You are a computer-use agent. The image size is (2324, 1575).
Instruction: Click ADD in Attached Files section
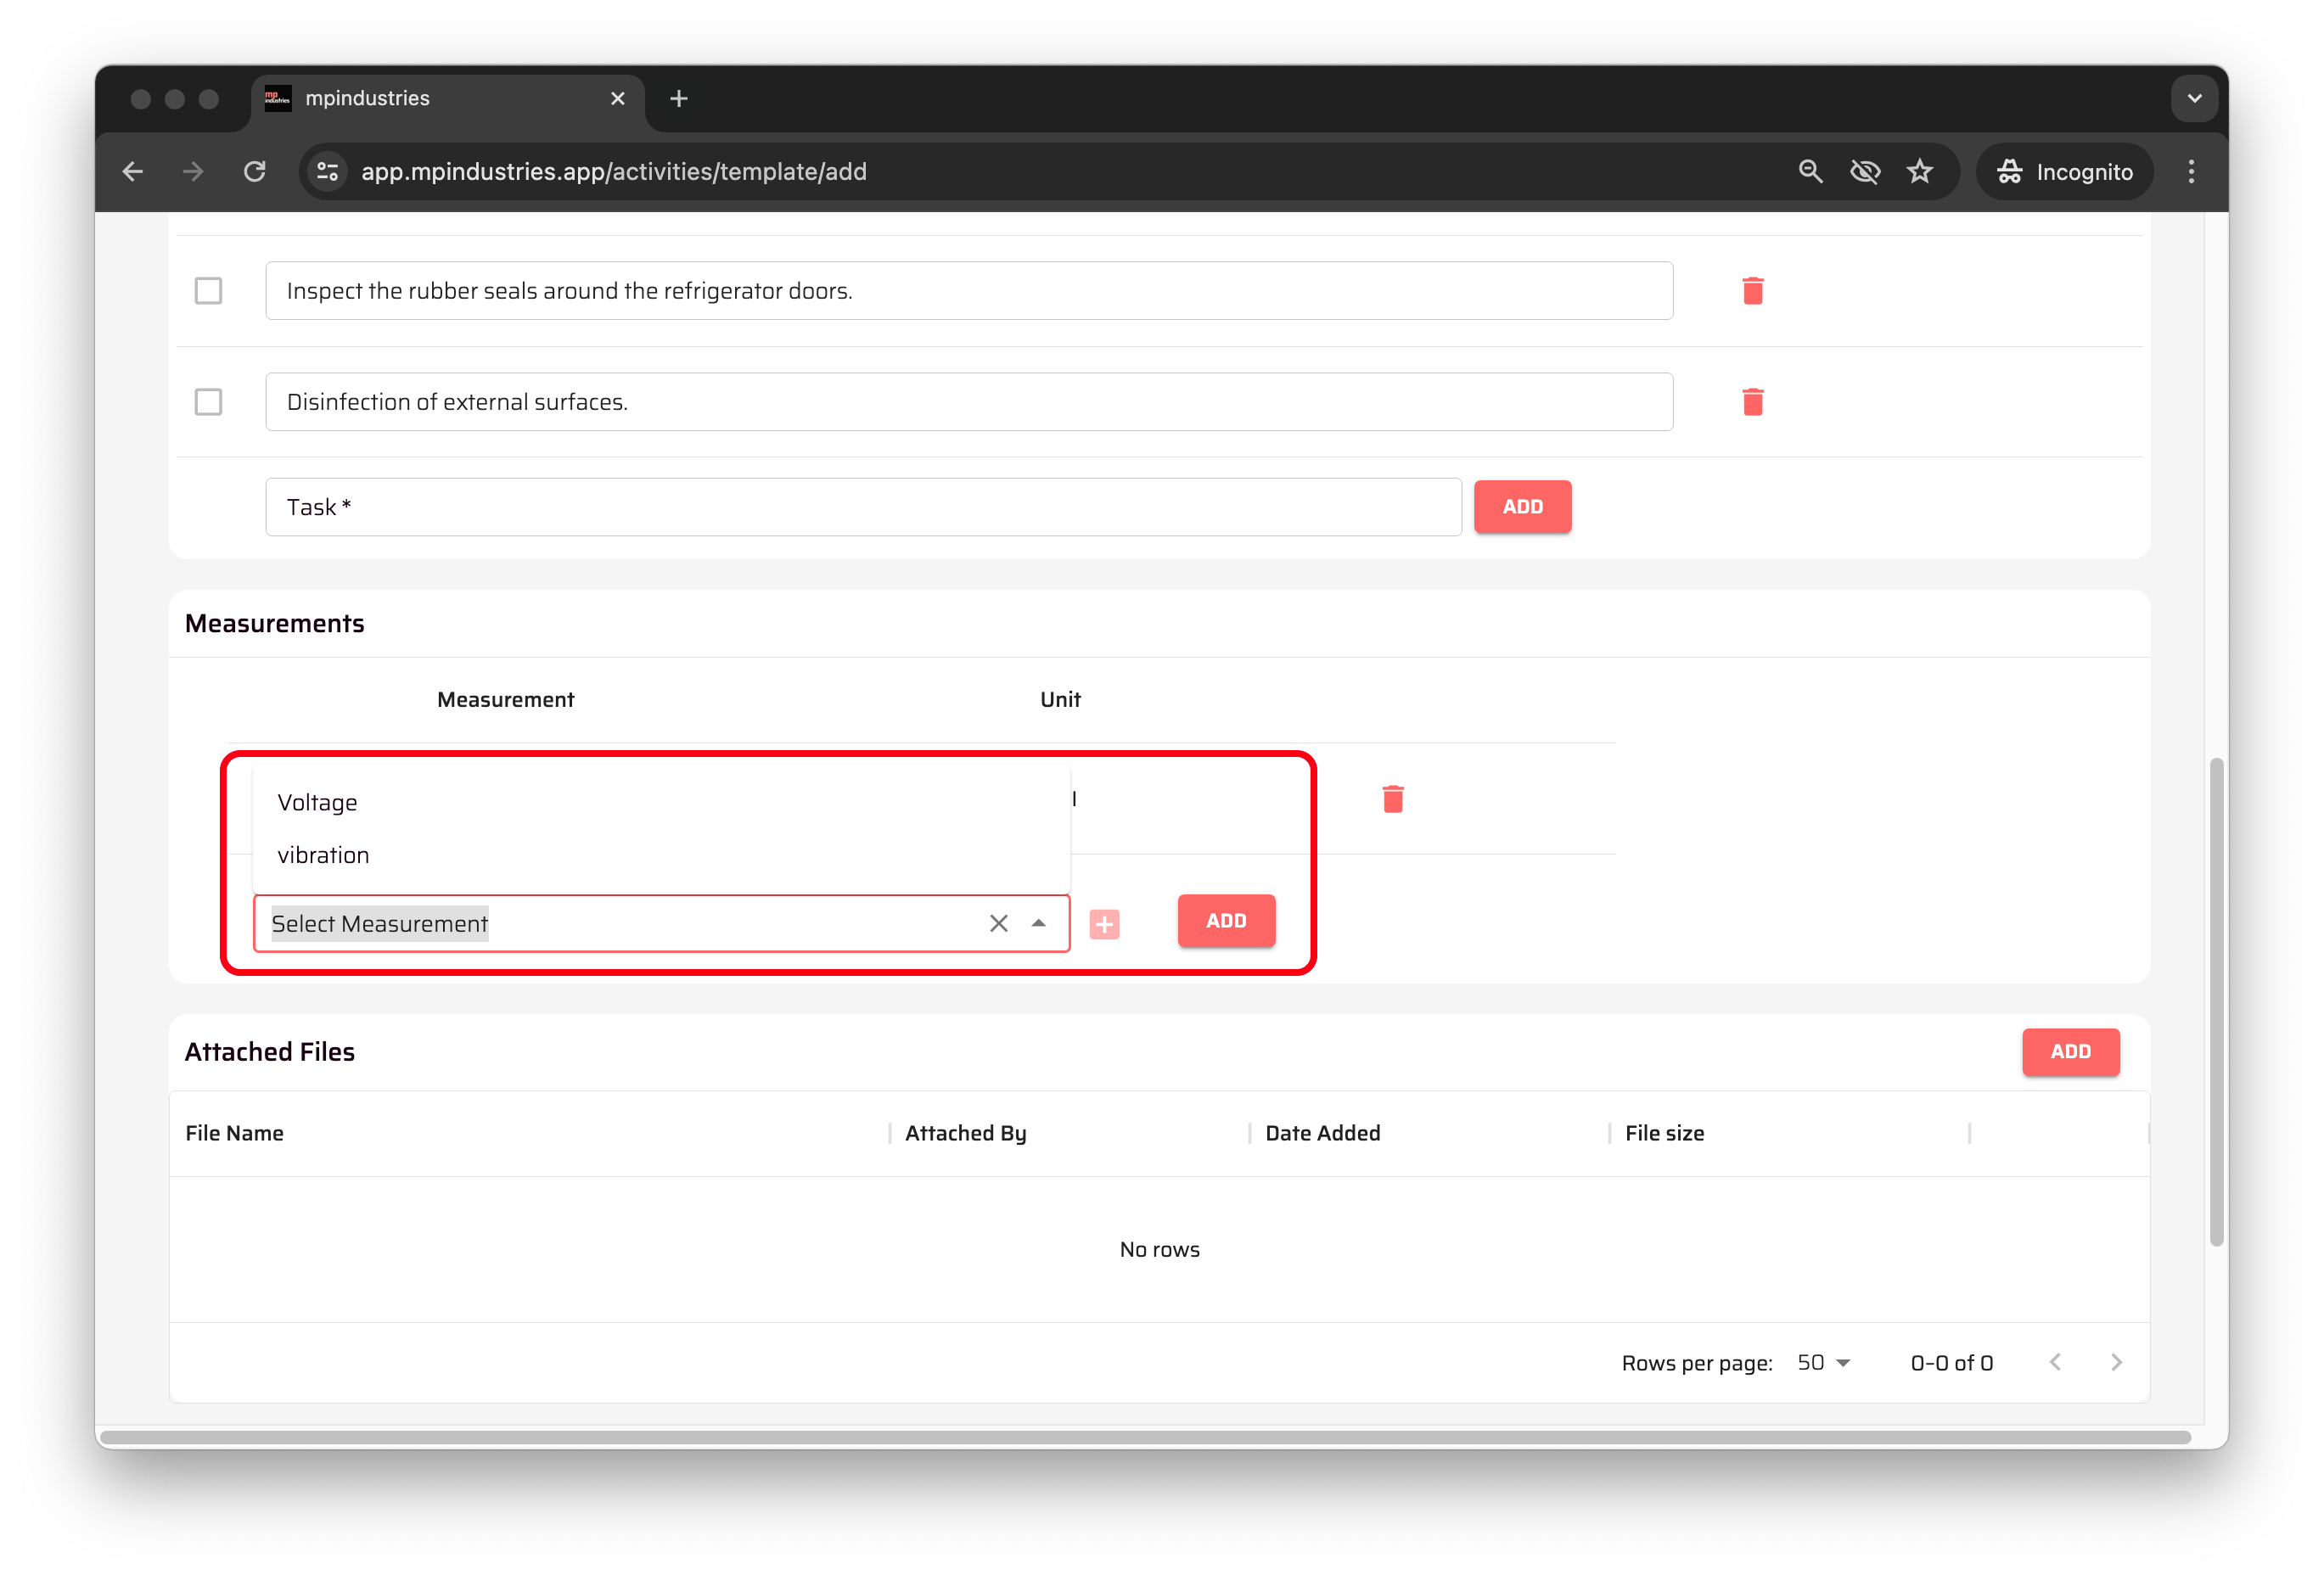click(2069, 1051)
